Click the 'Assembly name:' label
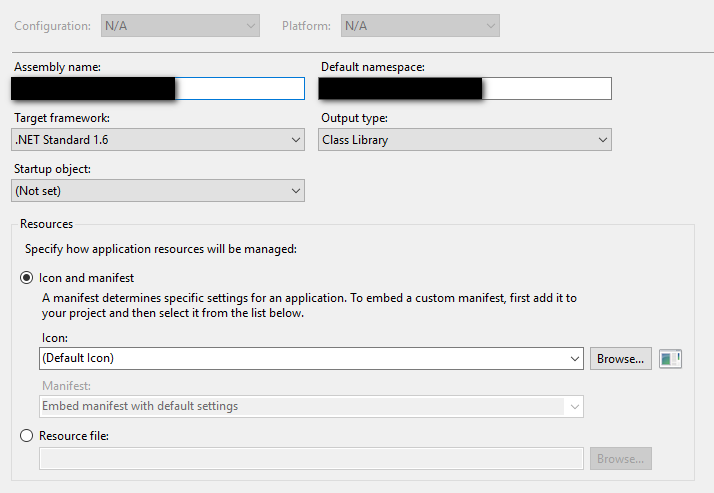 pyautogui.click(x=57, y=67)
